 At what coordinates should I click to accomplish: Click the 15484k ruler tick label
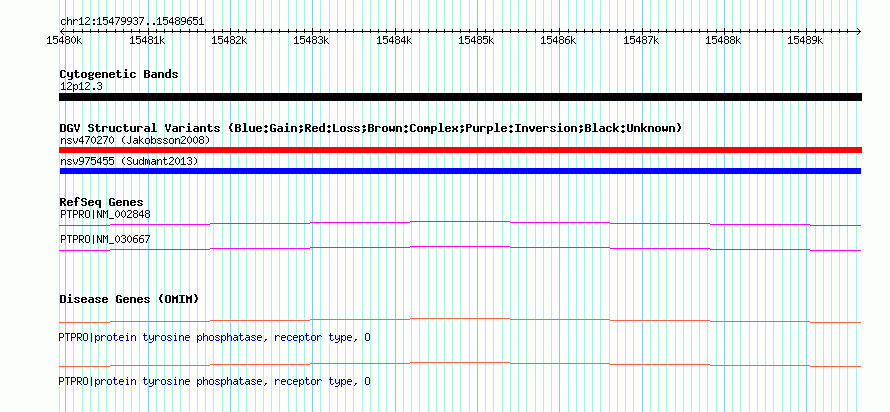tap(394, 40)
